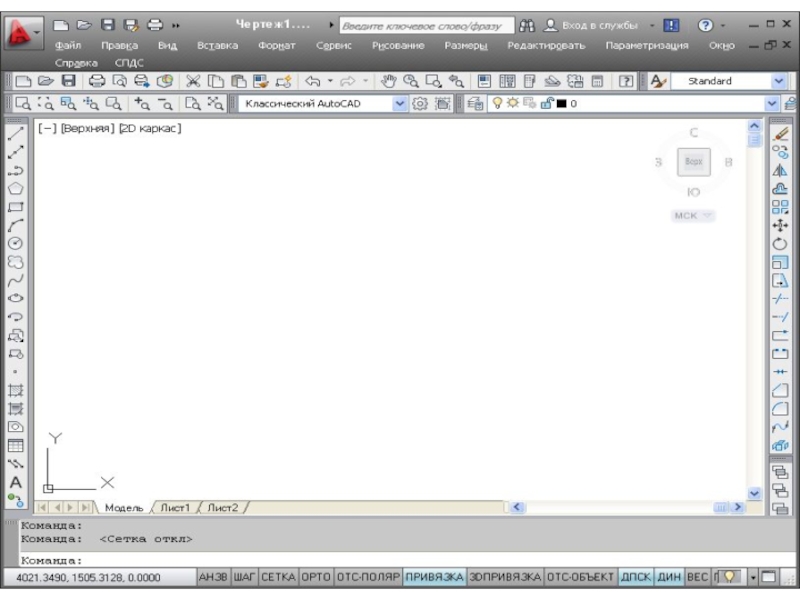The height and width of the screenshot is (600, 800).
Task: Select the Polygon tool
Action: pyautogui.click(x=15, y=188)
